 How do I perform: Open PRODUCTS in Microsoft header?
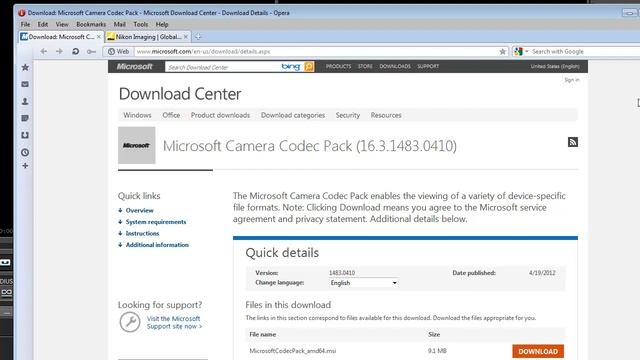pyautogui.click(x=338, y=66)
